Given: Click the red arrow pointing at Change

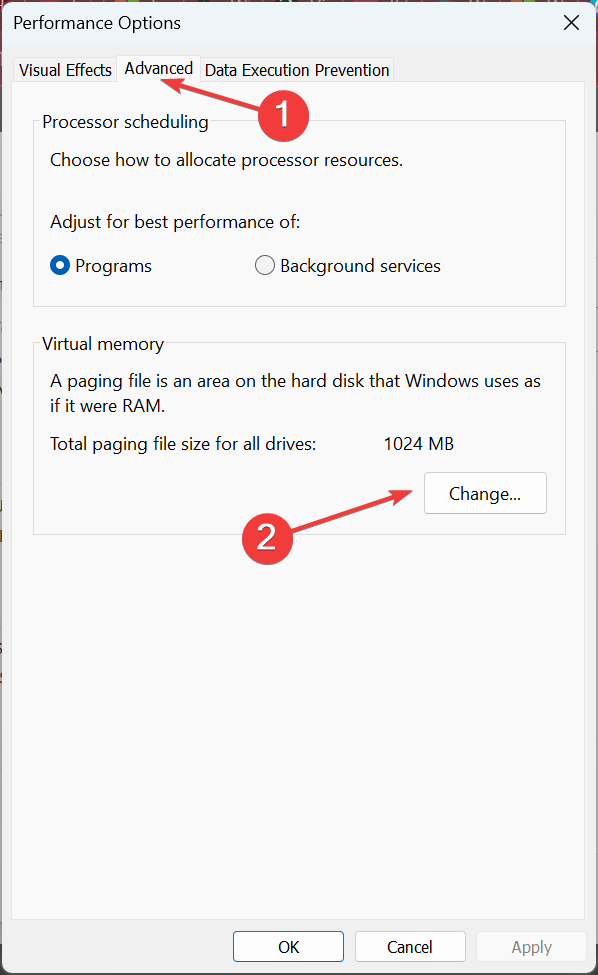Looking at the screenshot, I should pos(352,511).
